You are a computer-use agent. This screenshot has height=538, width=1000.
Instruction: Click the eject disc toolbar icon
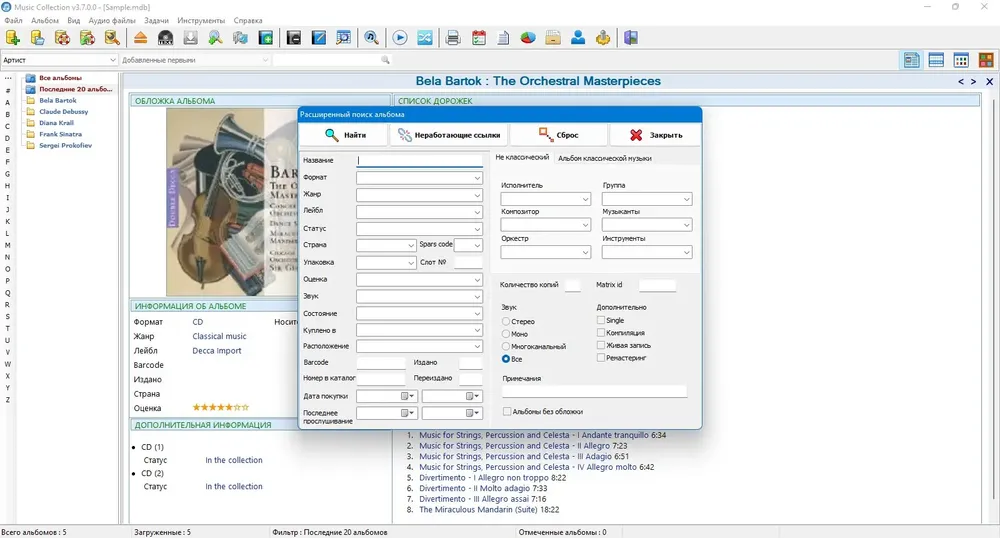(x=140, y=38)
